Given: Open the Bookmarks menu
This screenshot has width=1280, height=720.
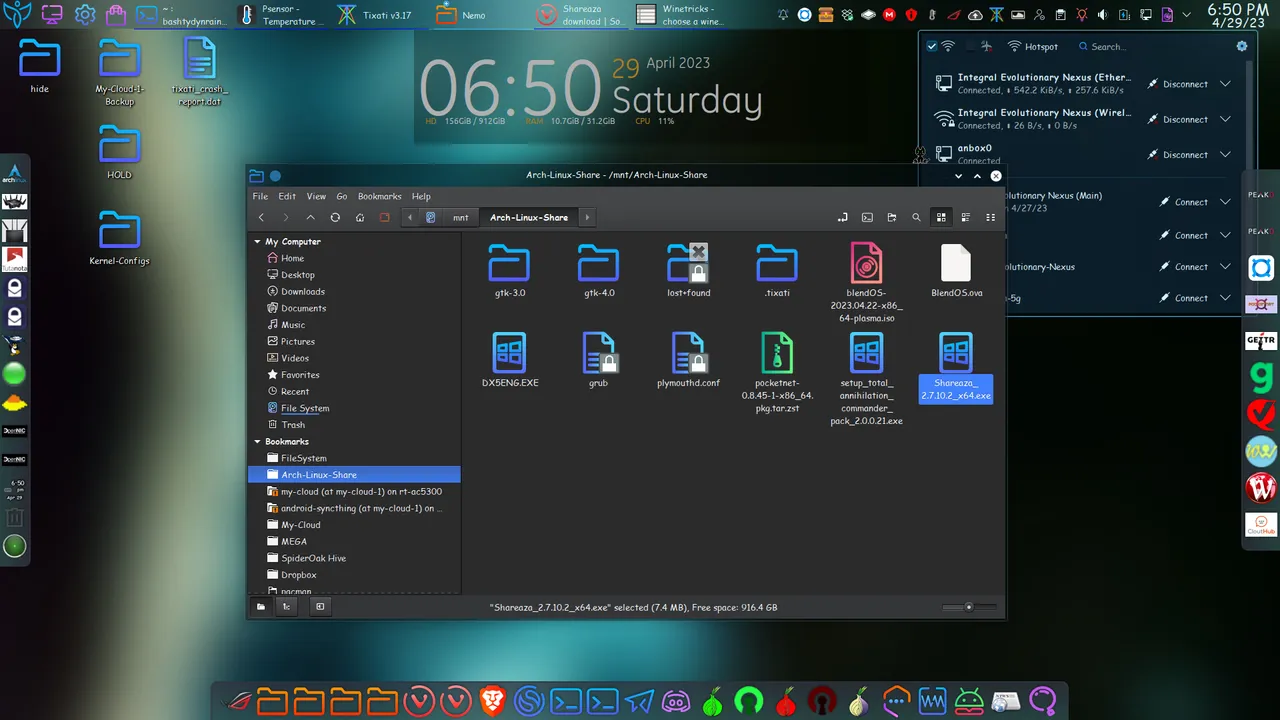Looking at the screenshot, I should coord(380,196).
